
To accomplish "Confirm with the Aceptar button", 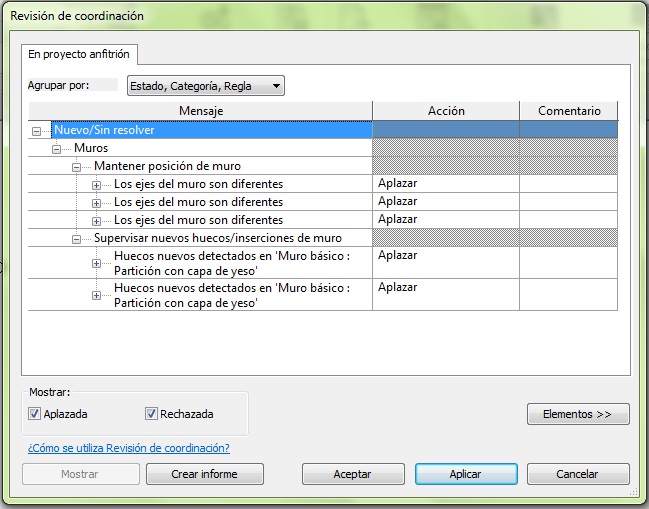I will point(352,474).
